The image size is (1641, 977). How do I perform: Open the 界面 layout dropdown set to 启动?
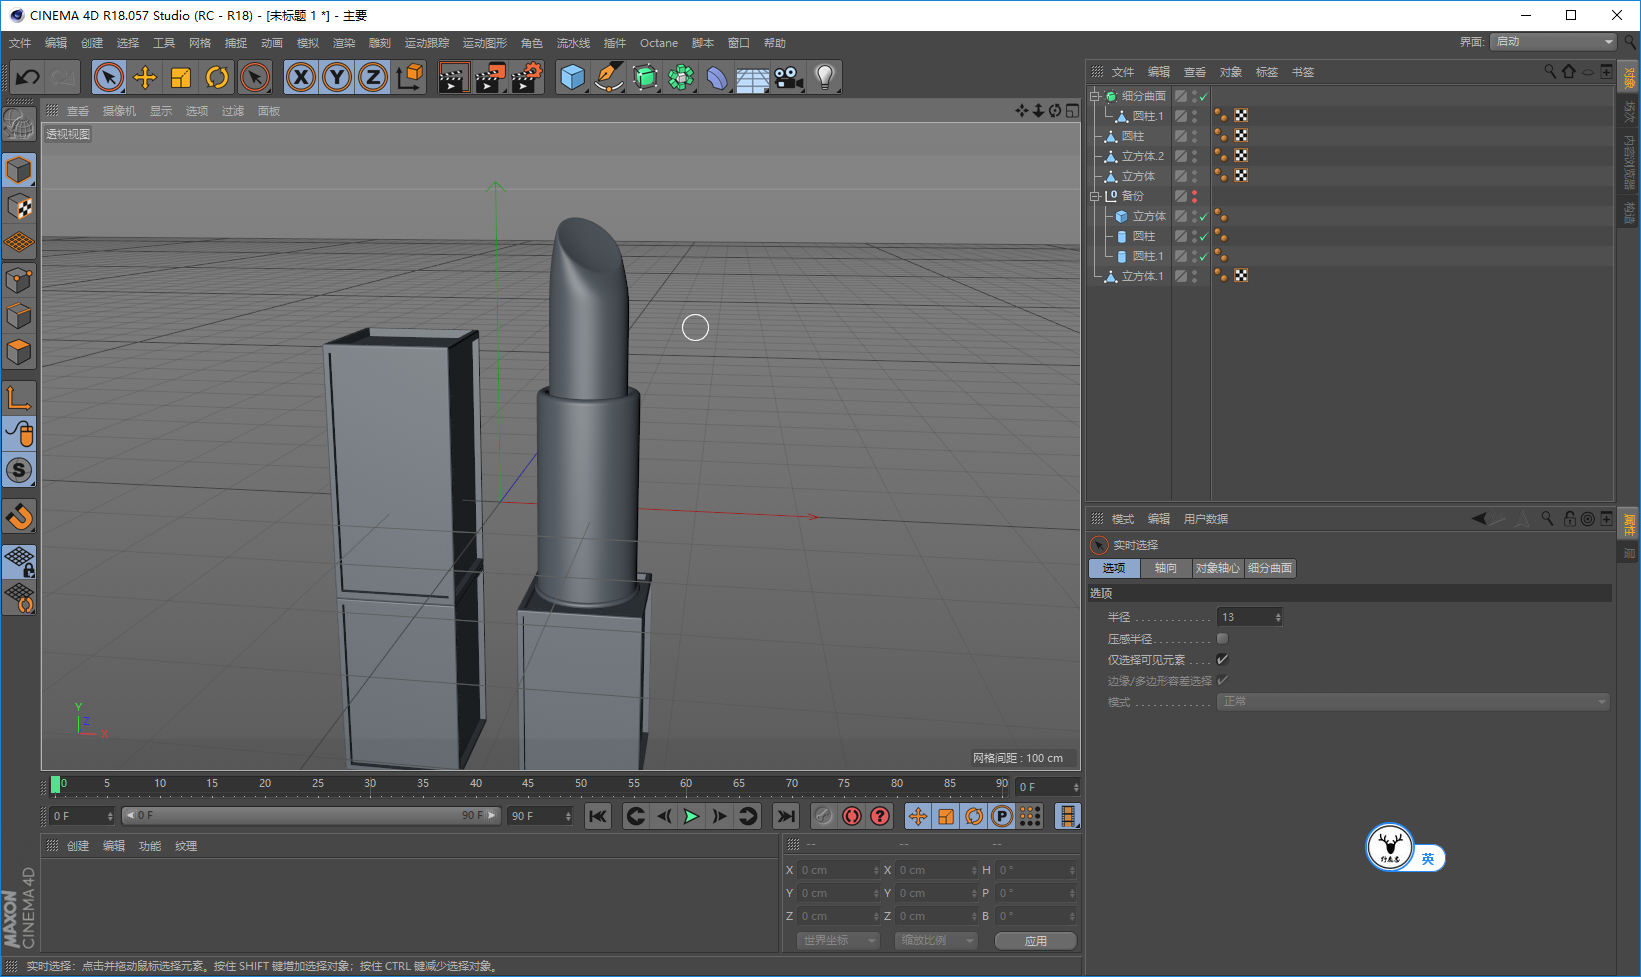tap(1553, 42)
